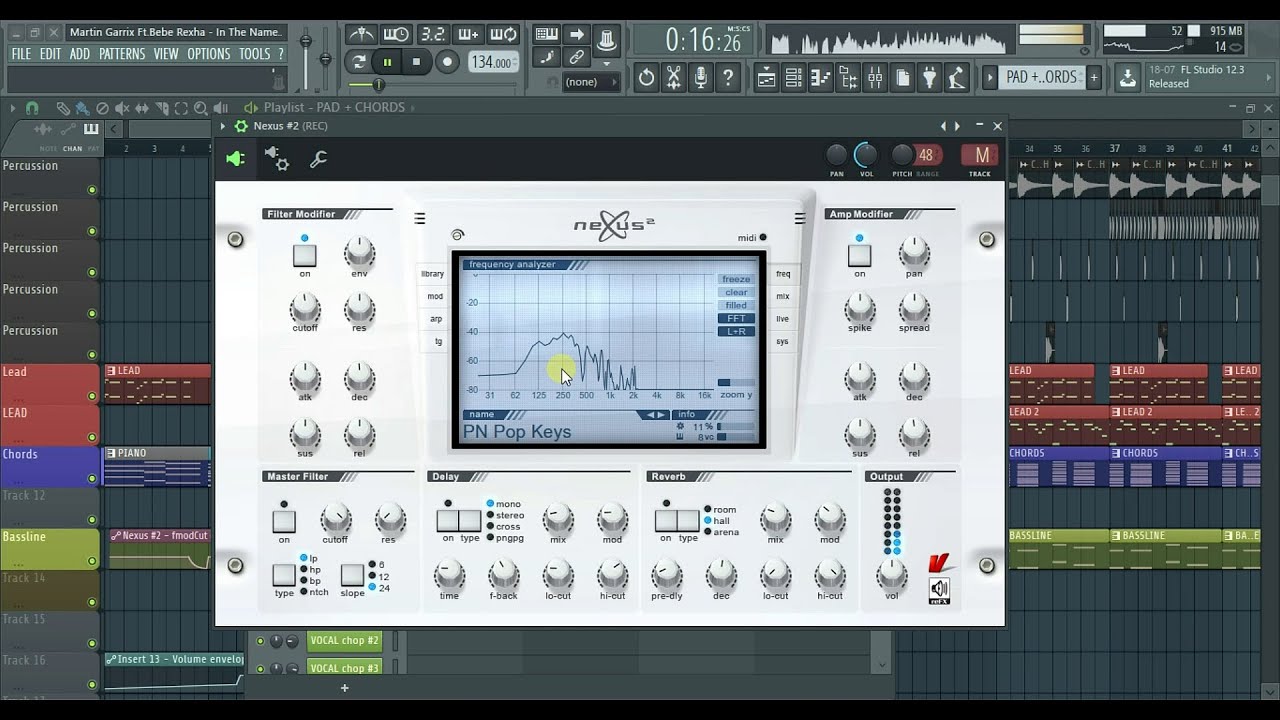
Task: Click the filled button in frequency analyzer
Action: (736, 306)
